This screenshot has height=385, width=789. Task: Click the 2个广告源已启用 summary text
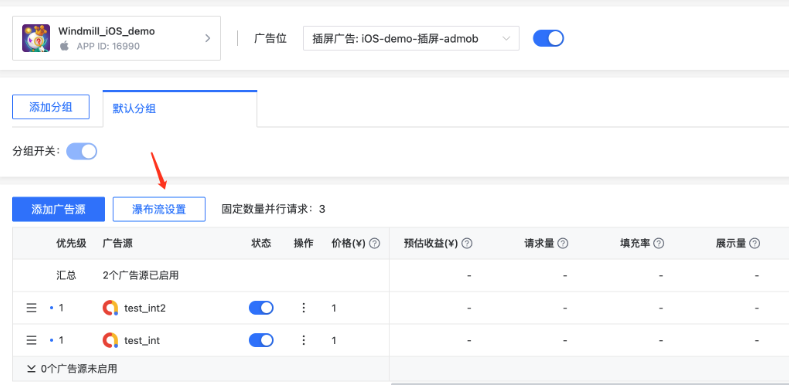point(140,276)
